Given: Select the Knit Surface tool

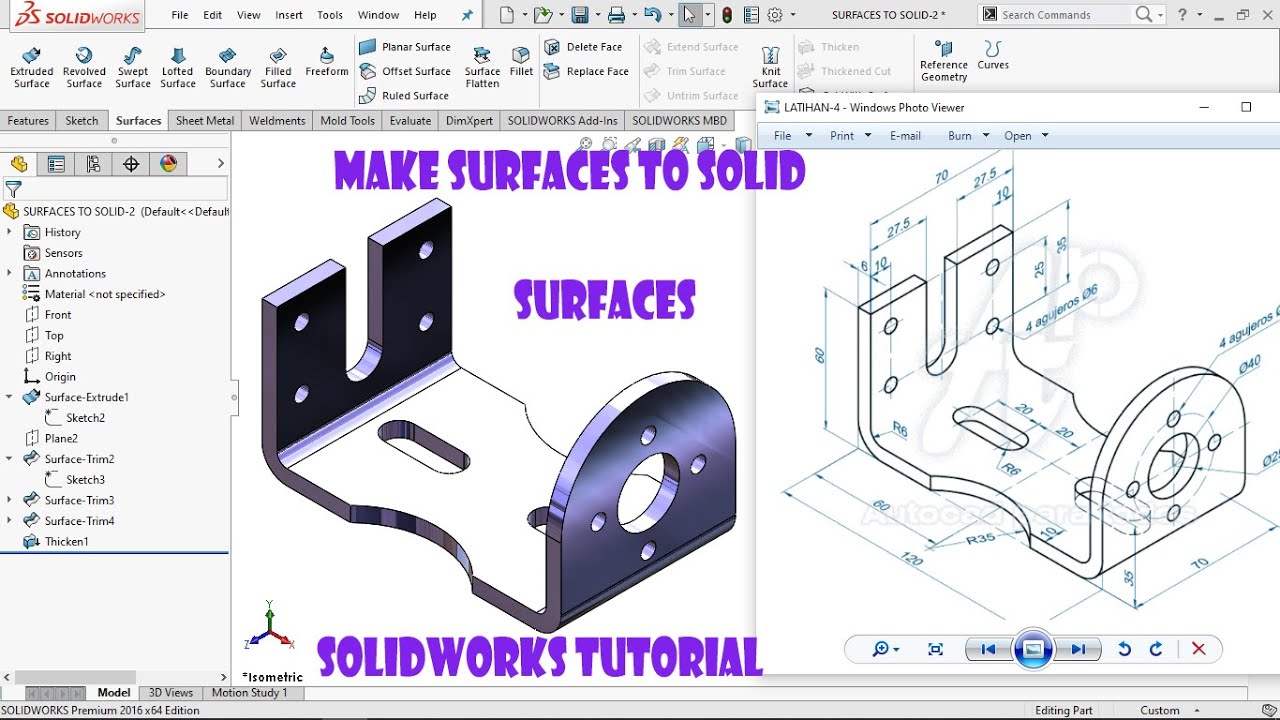Looking at the screenshot, I should (770, 66).
